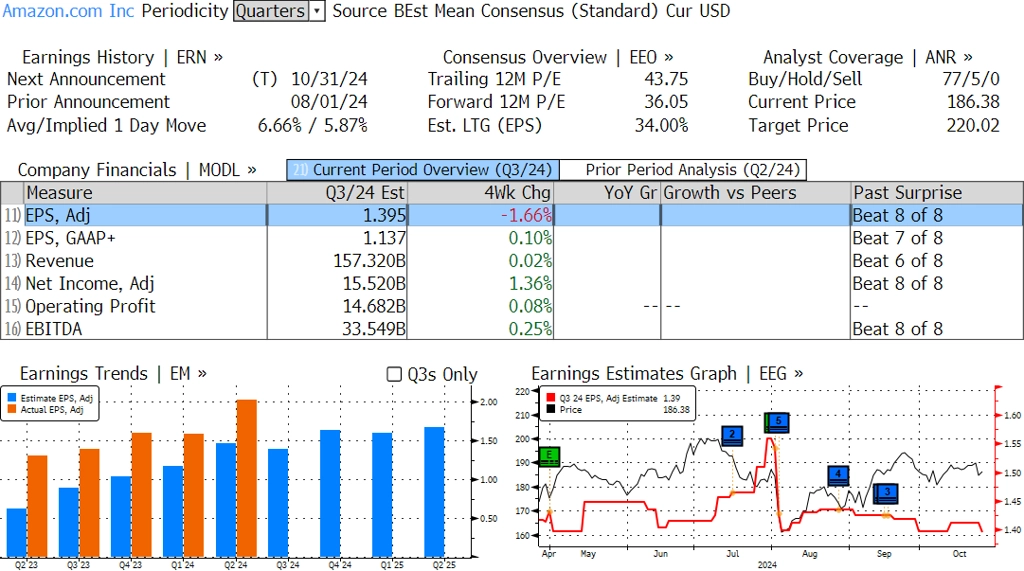Click black Price legend swatch

point(551,410)
